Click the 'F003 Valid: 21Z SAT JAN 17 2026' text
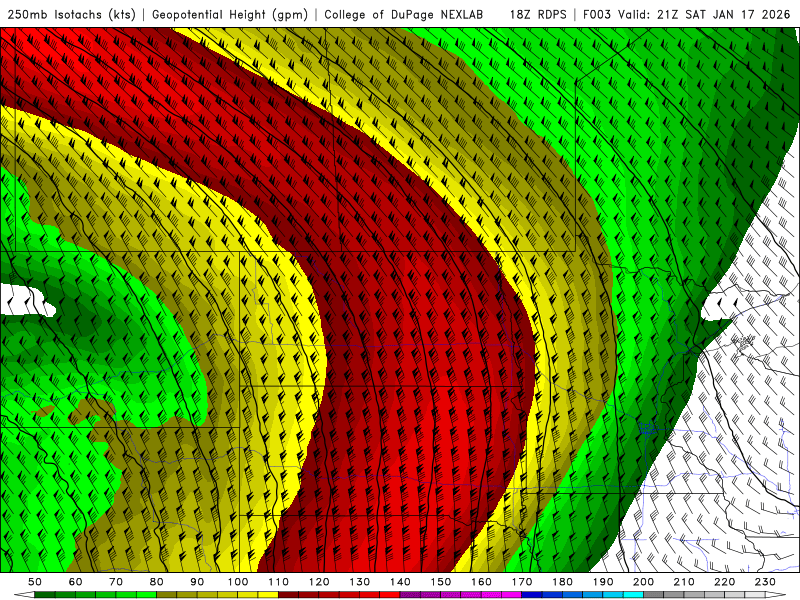 686,14
